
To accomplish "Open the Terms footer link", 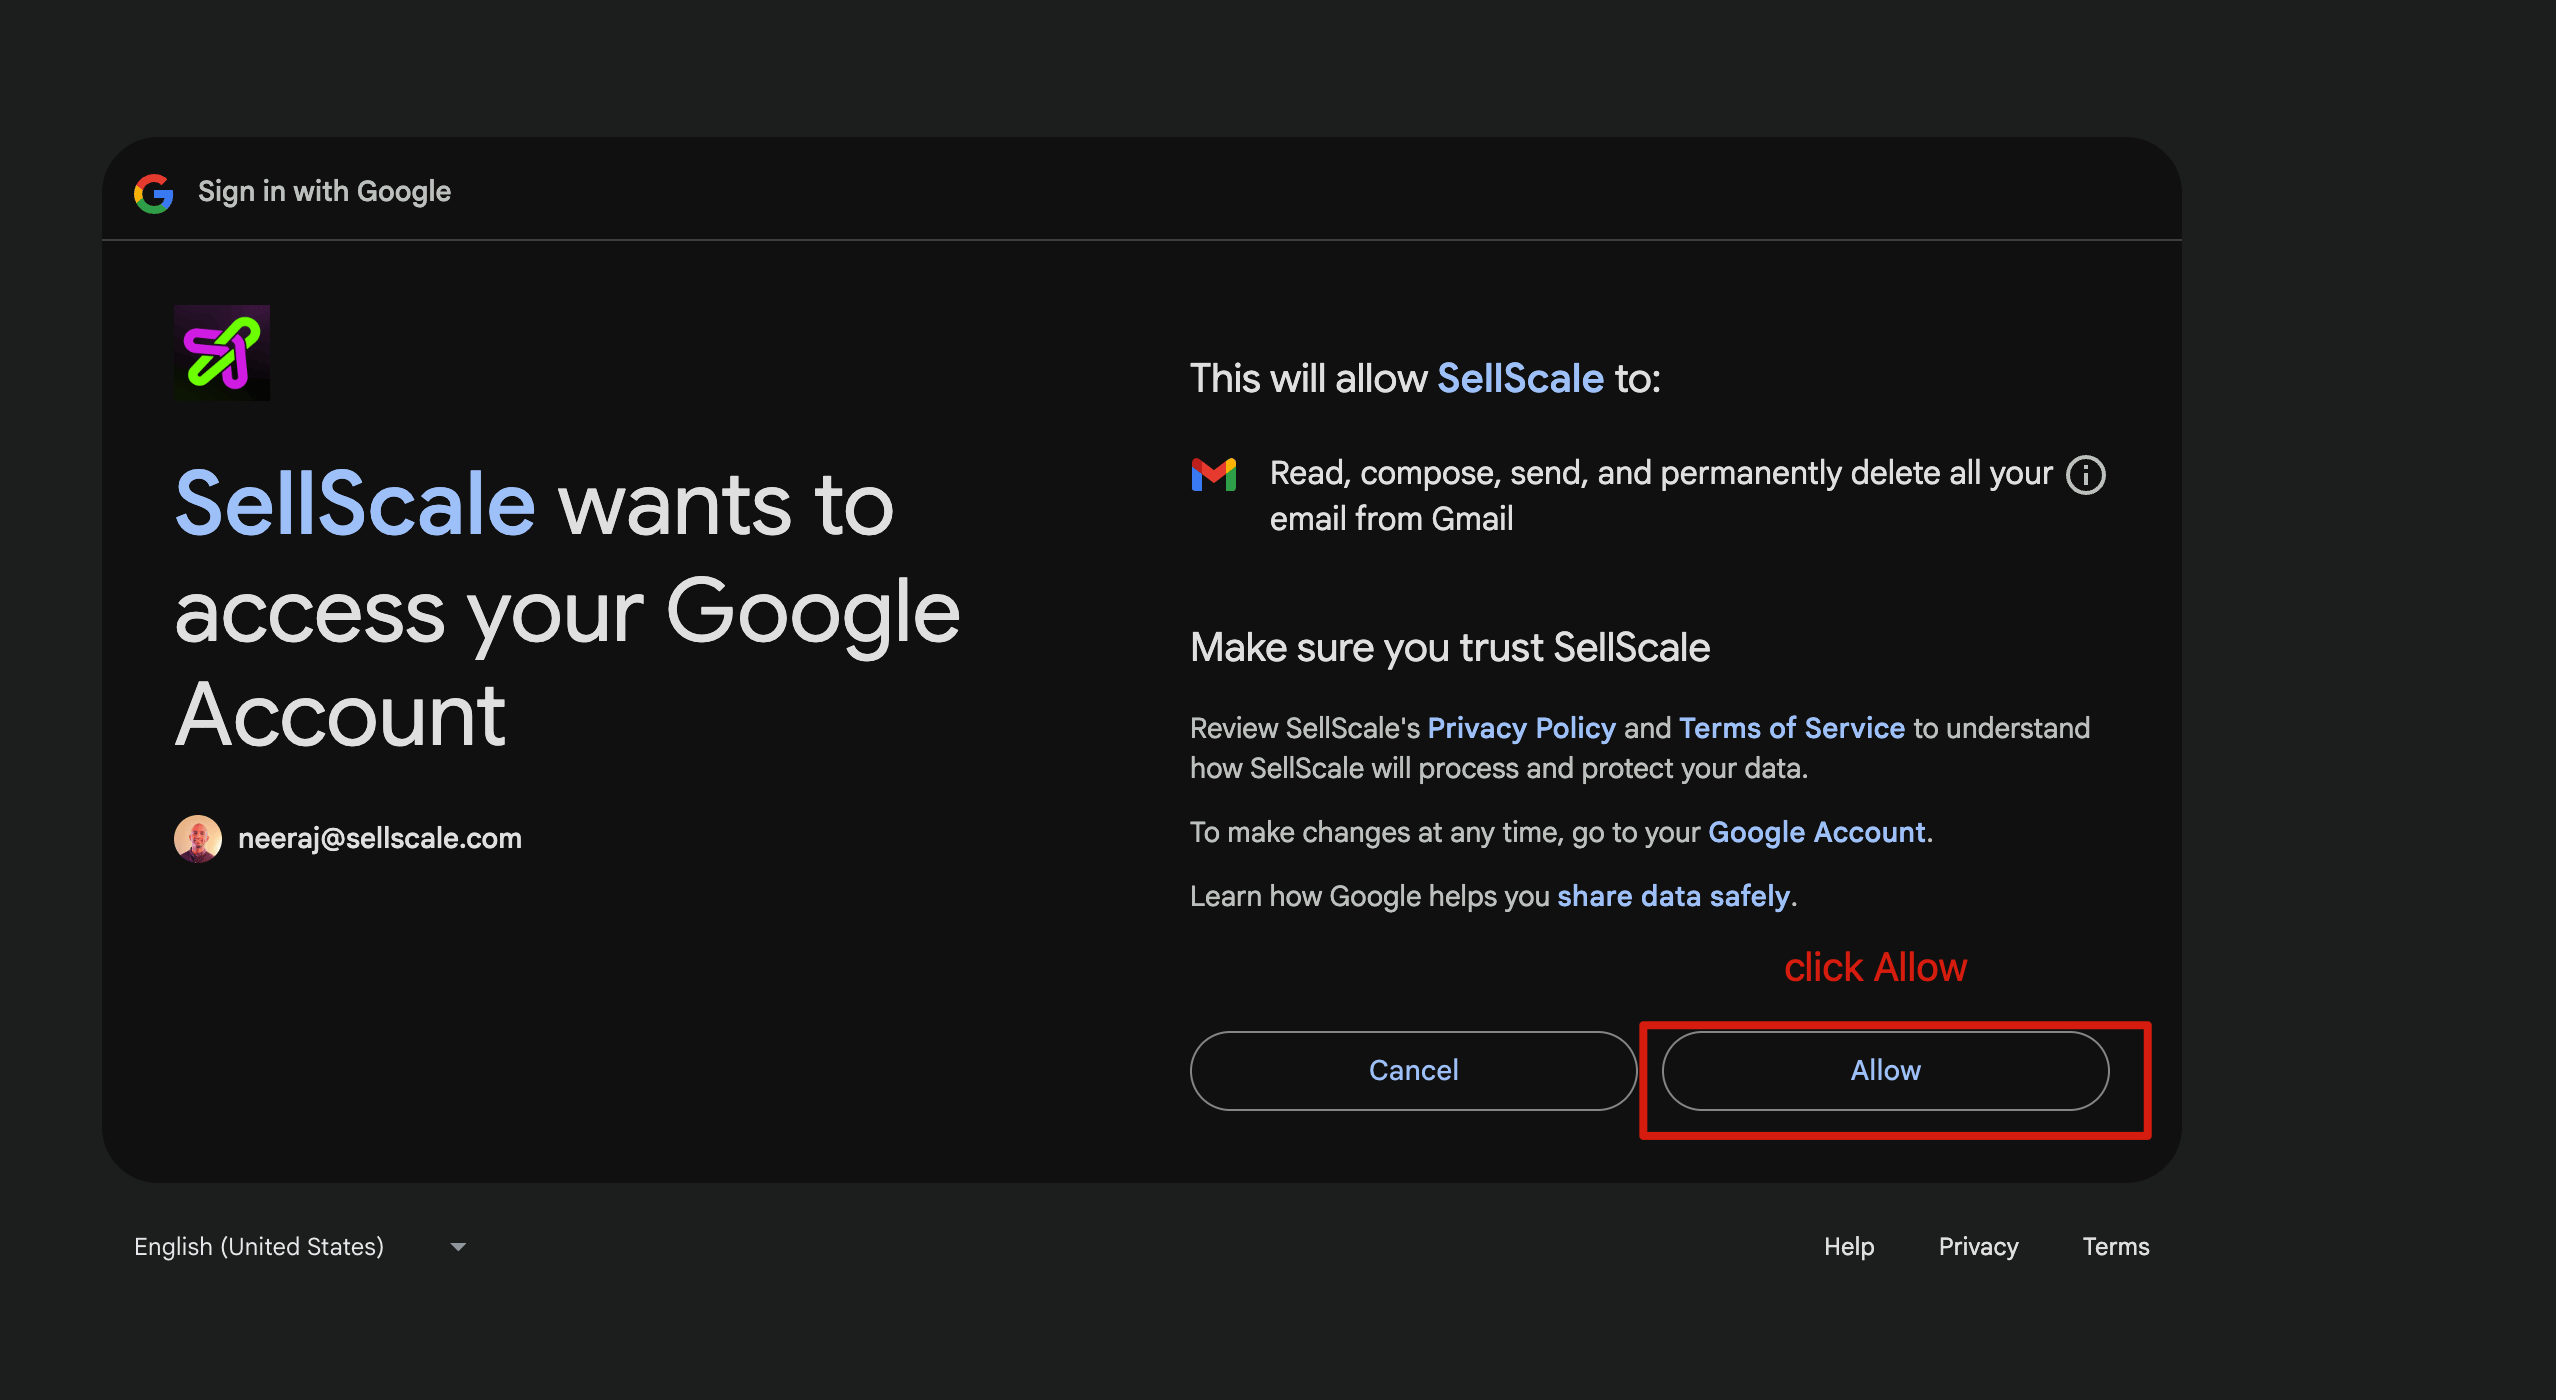I will pos(2116,1246).
